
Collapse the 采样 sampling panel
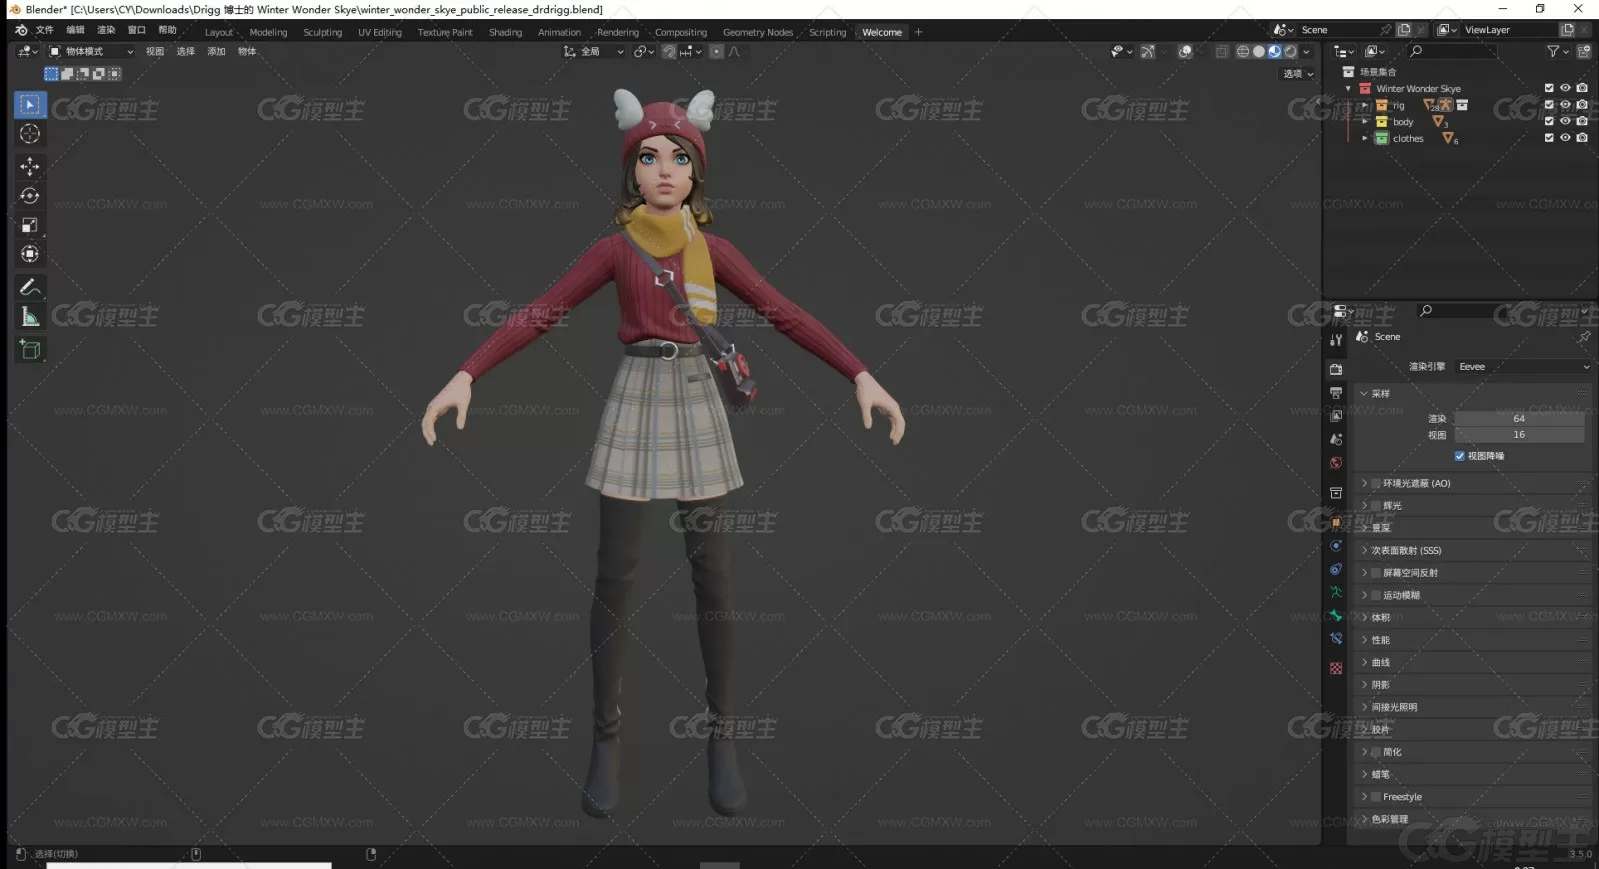pos(1364,394)
